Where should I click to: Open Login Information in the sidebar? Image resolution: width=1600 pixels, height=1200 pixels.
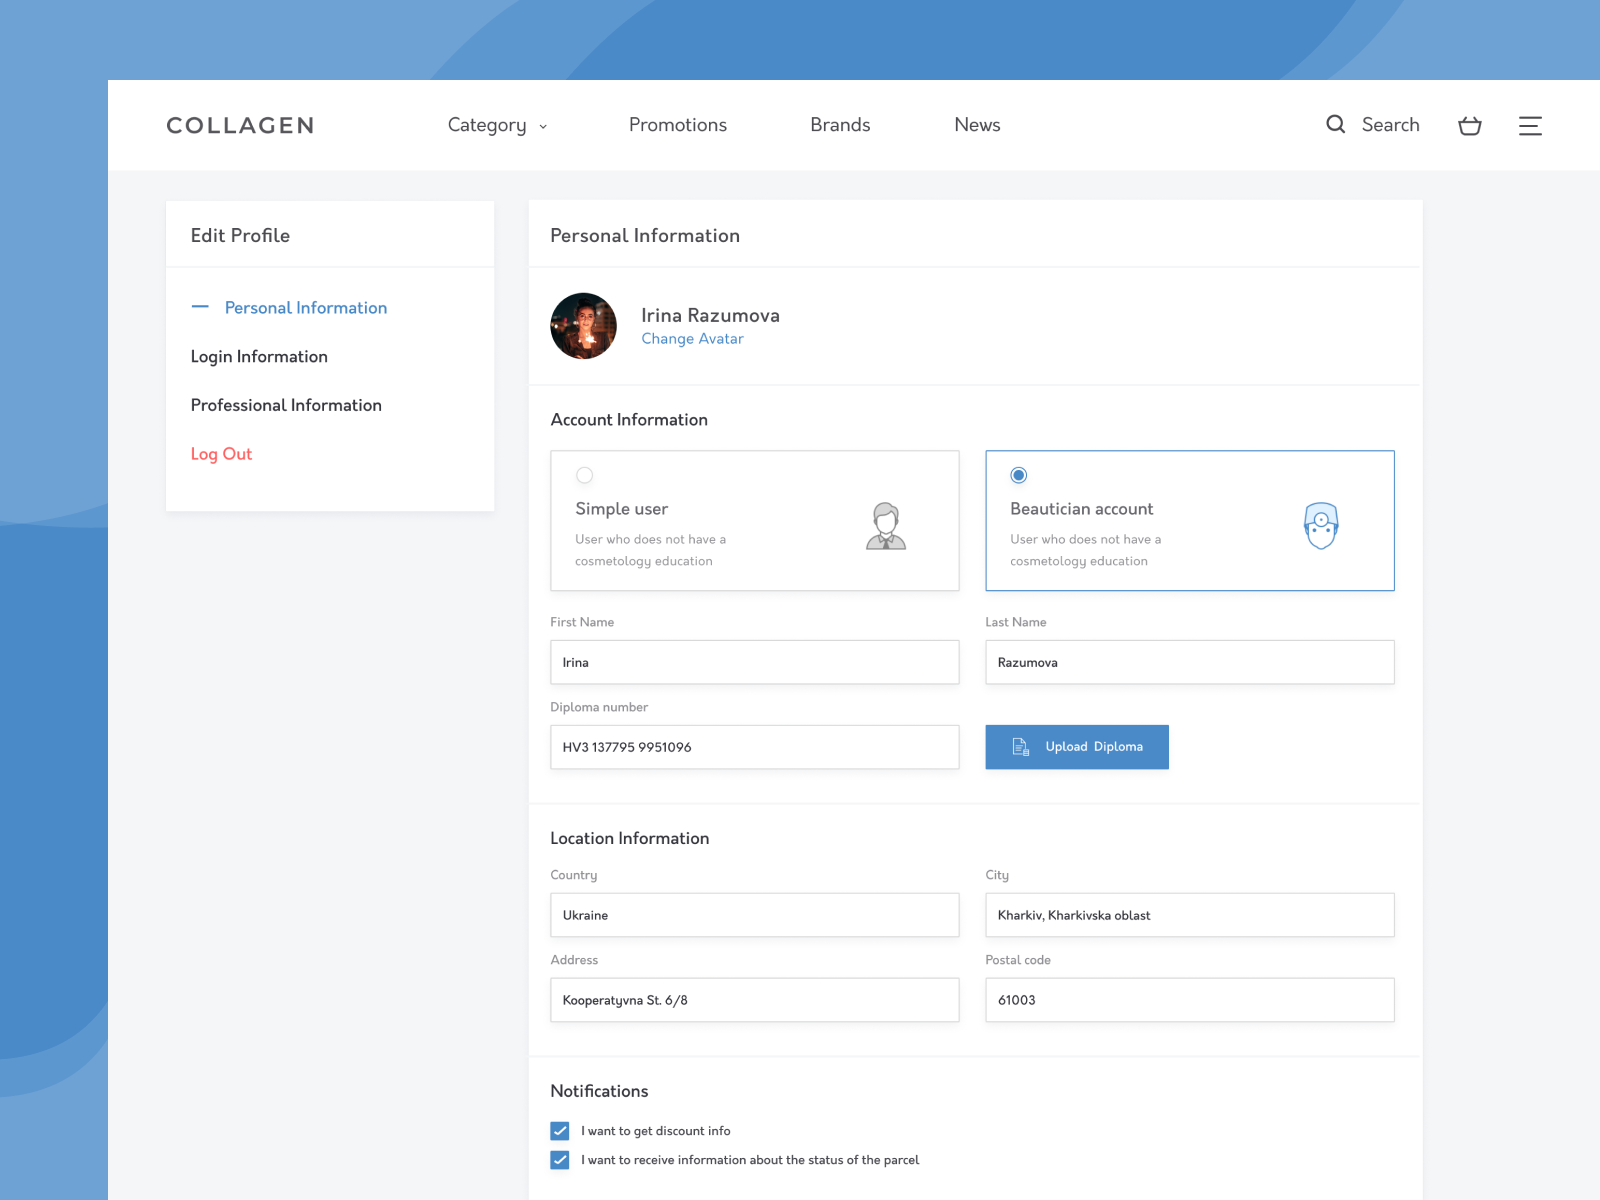(259, 357)
